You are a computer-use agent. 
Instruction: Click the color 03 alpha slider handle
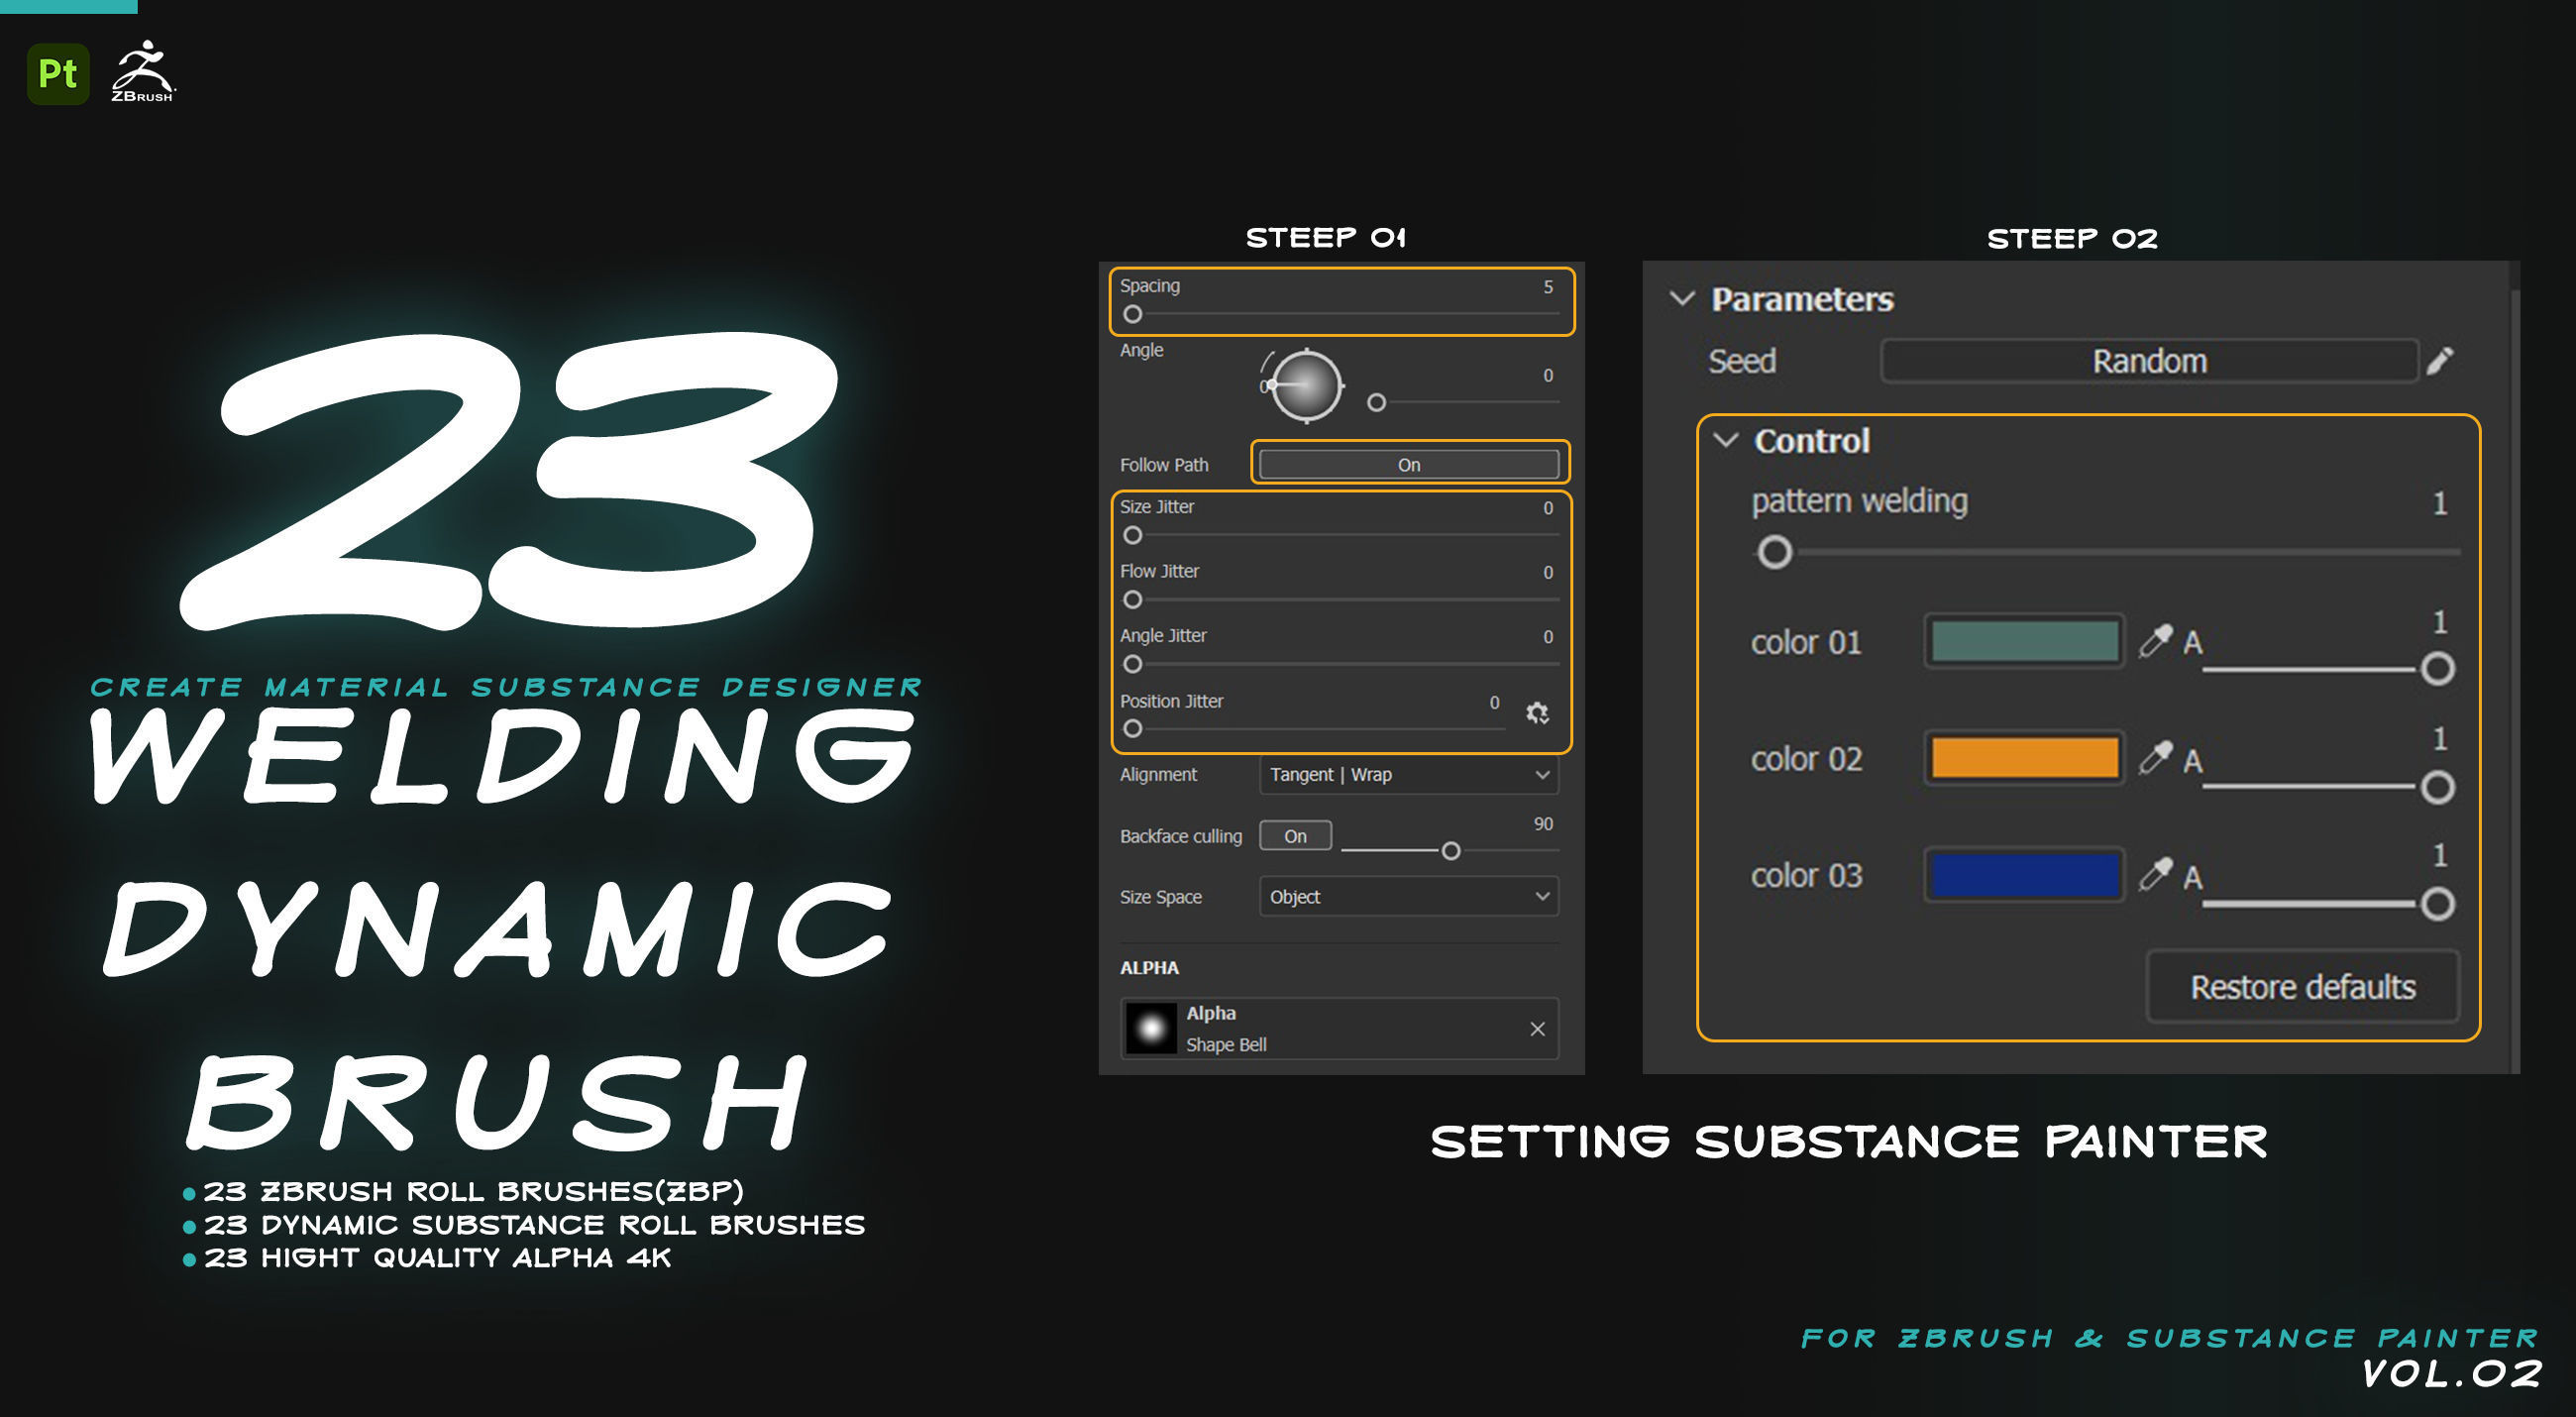coord(2437,904)
